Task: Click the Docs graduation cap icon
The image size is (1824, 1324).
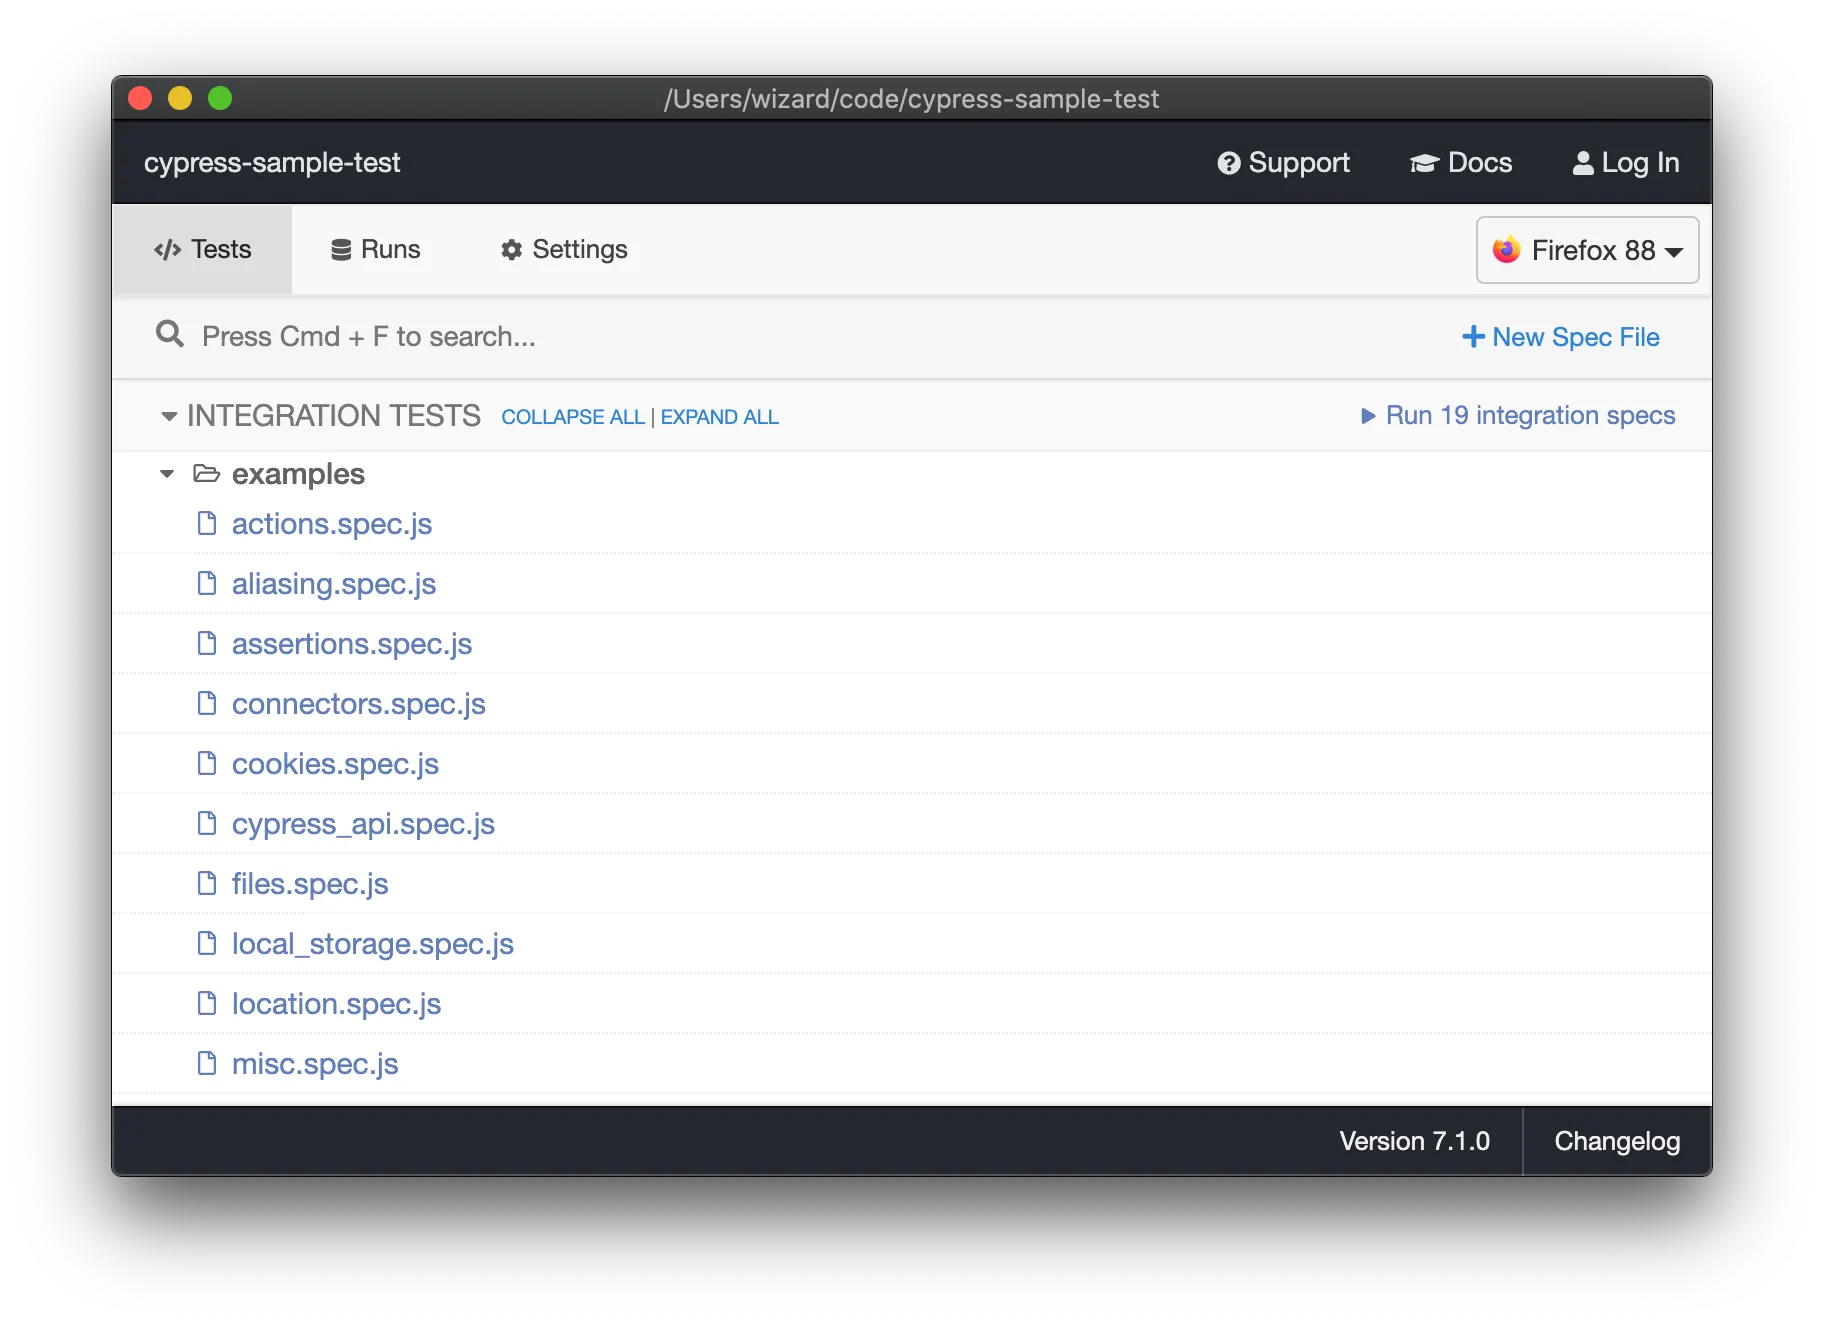Action: tap(1424, 163)
